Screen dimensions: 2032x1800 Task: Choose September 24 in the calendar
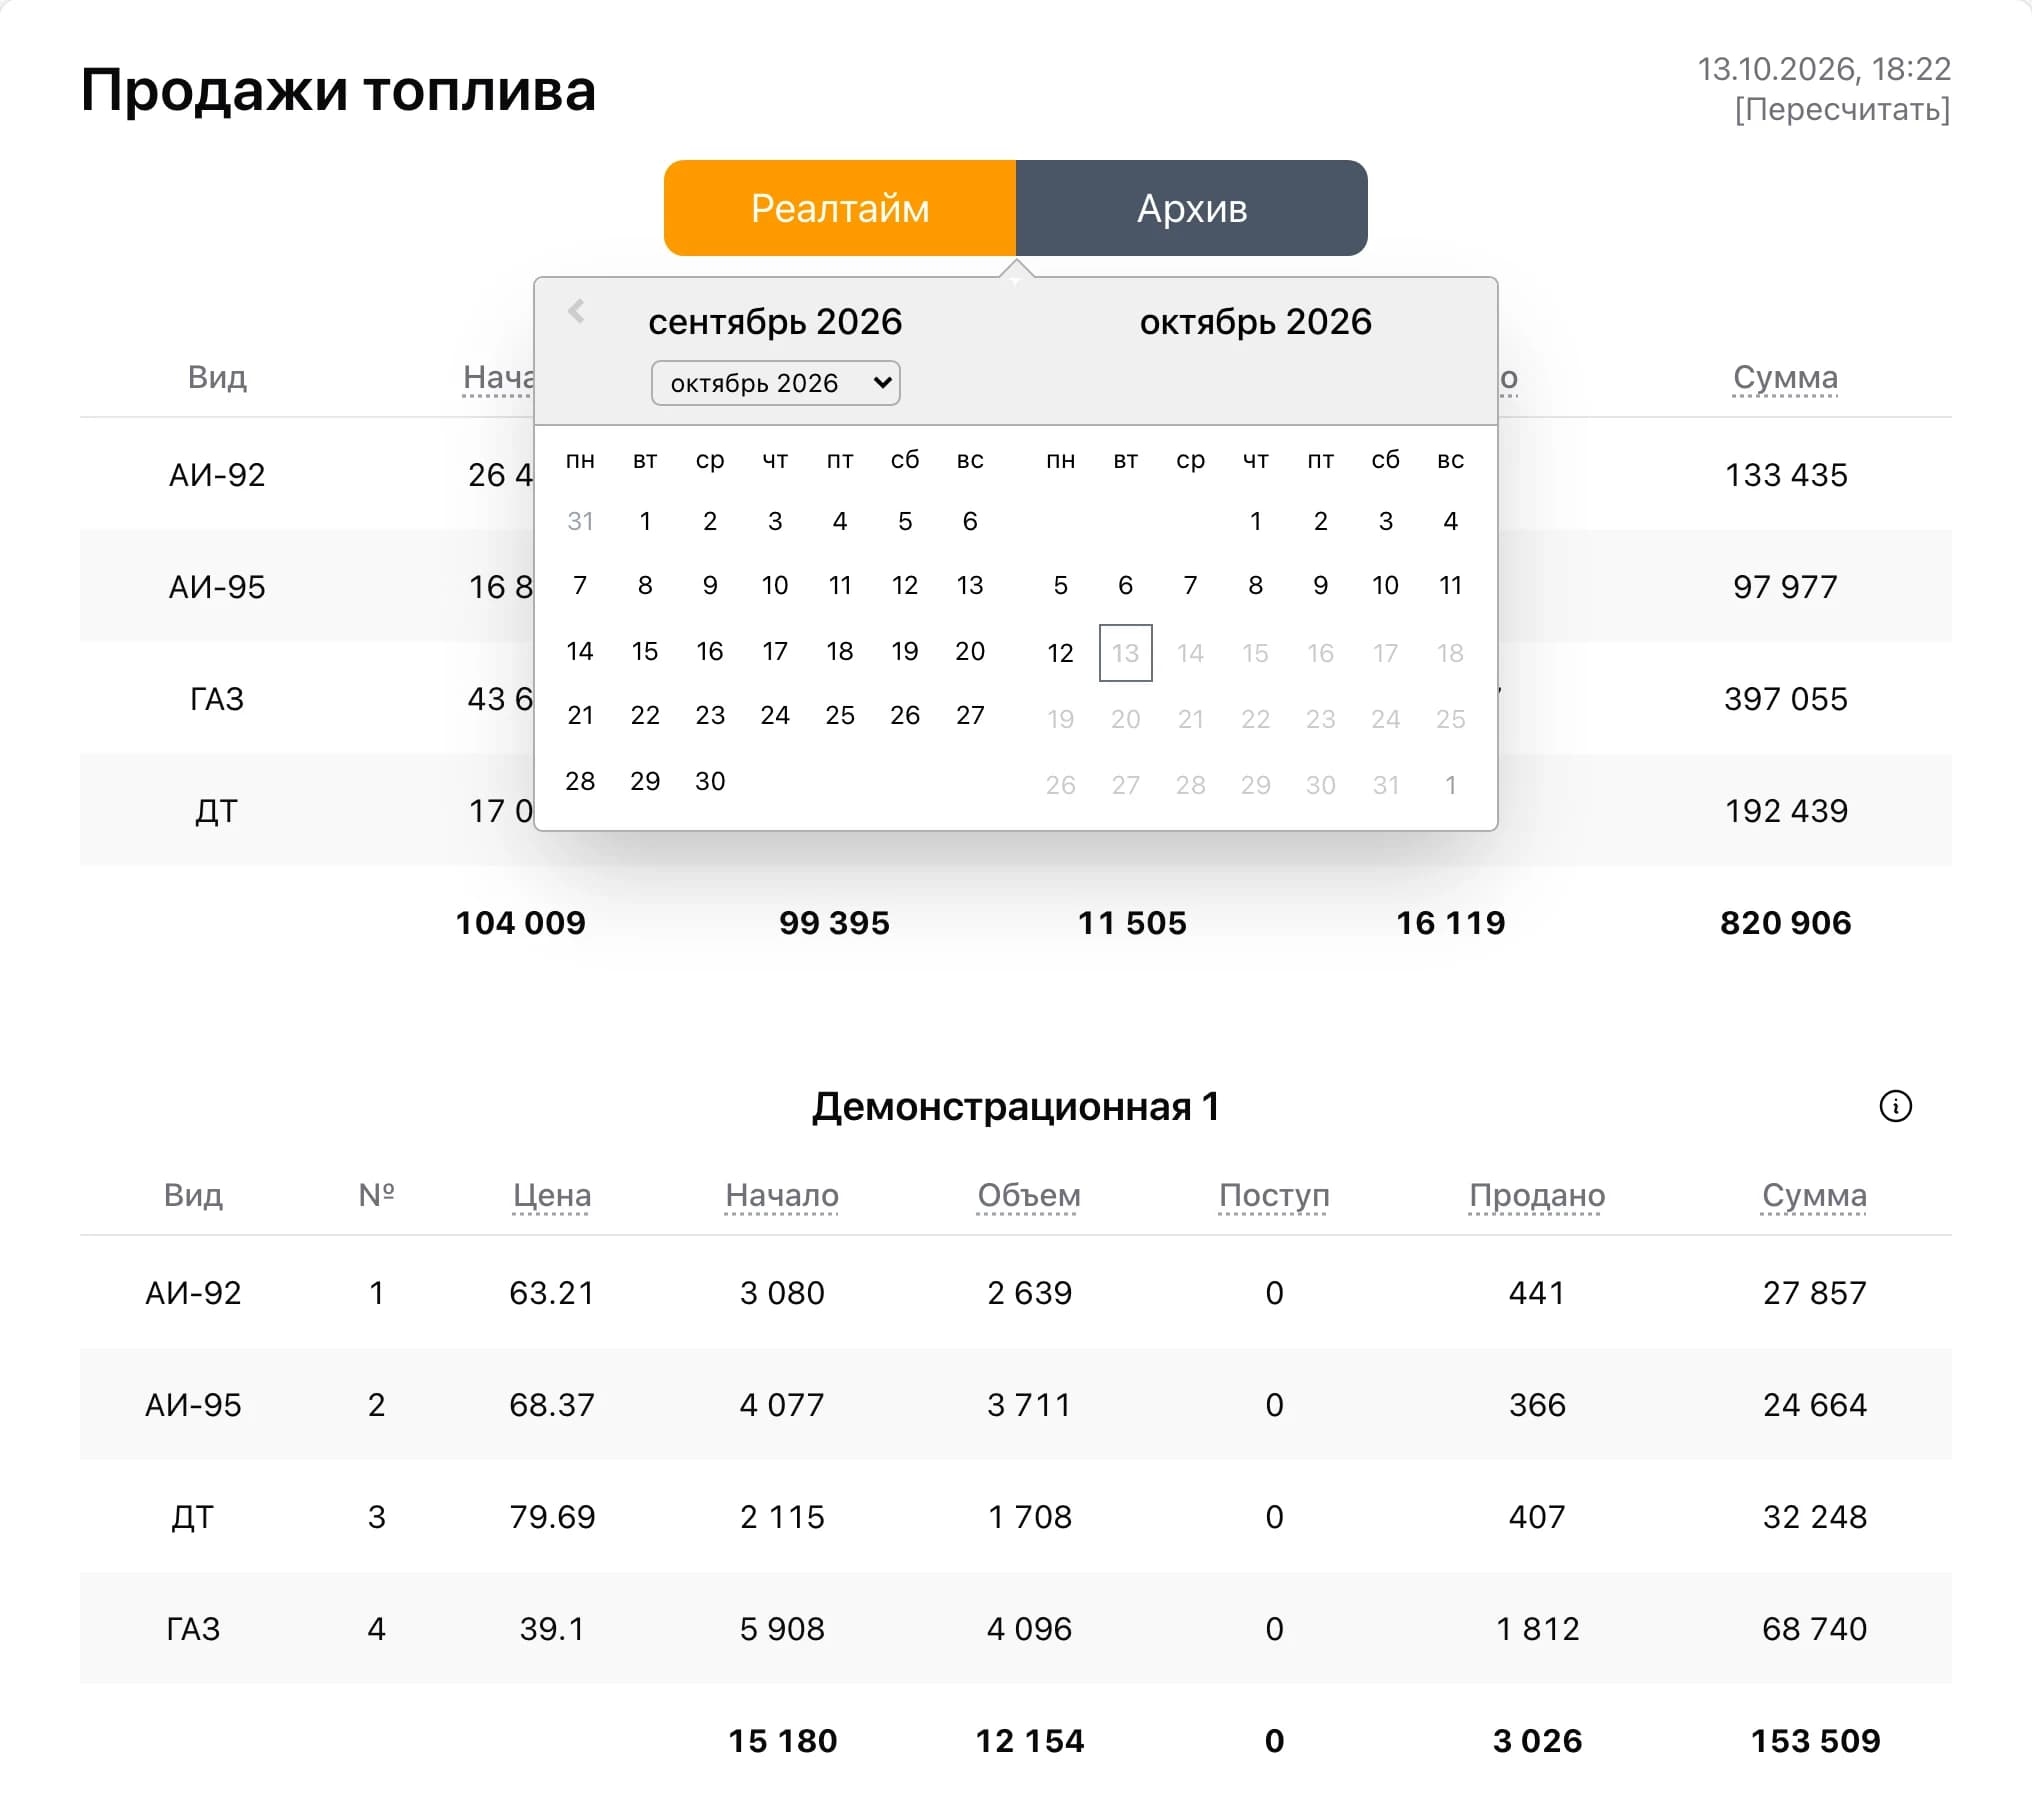(775, 715)
